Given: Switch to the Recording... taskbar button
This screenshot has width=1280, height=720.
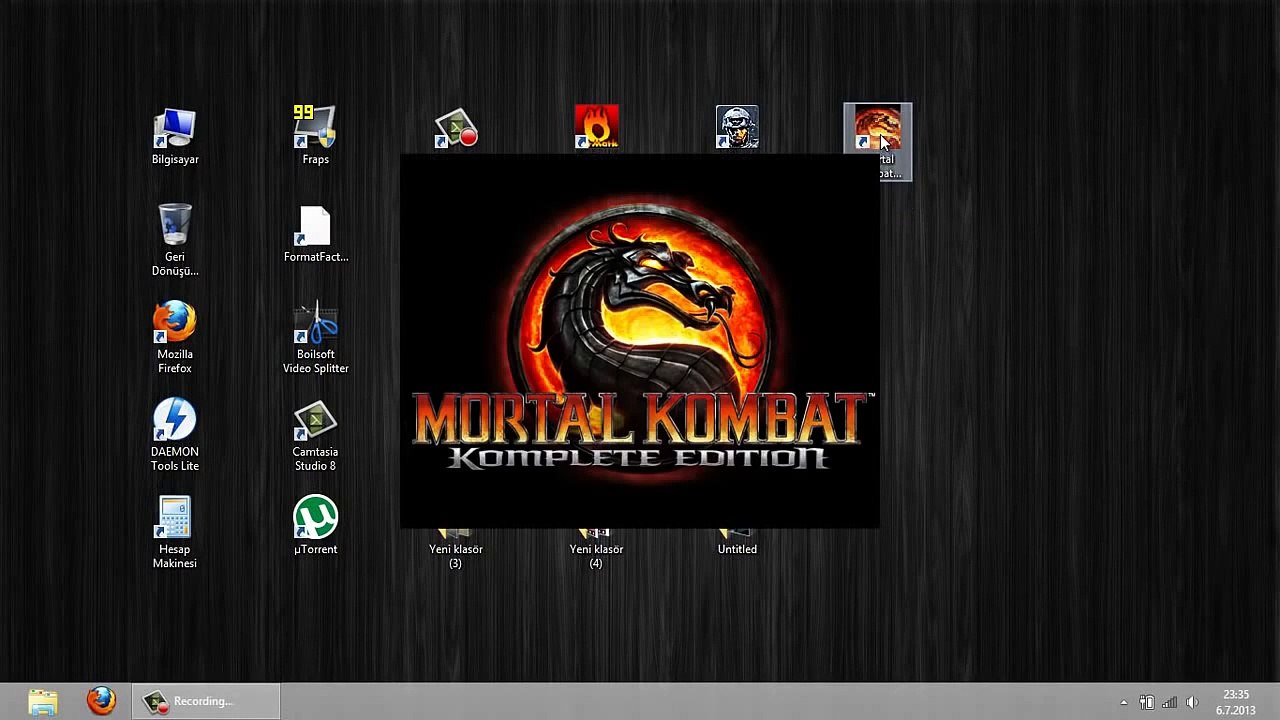Looking at the screenshot, I should tap(205, 701).
